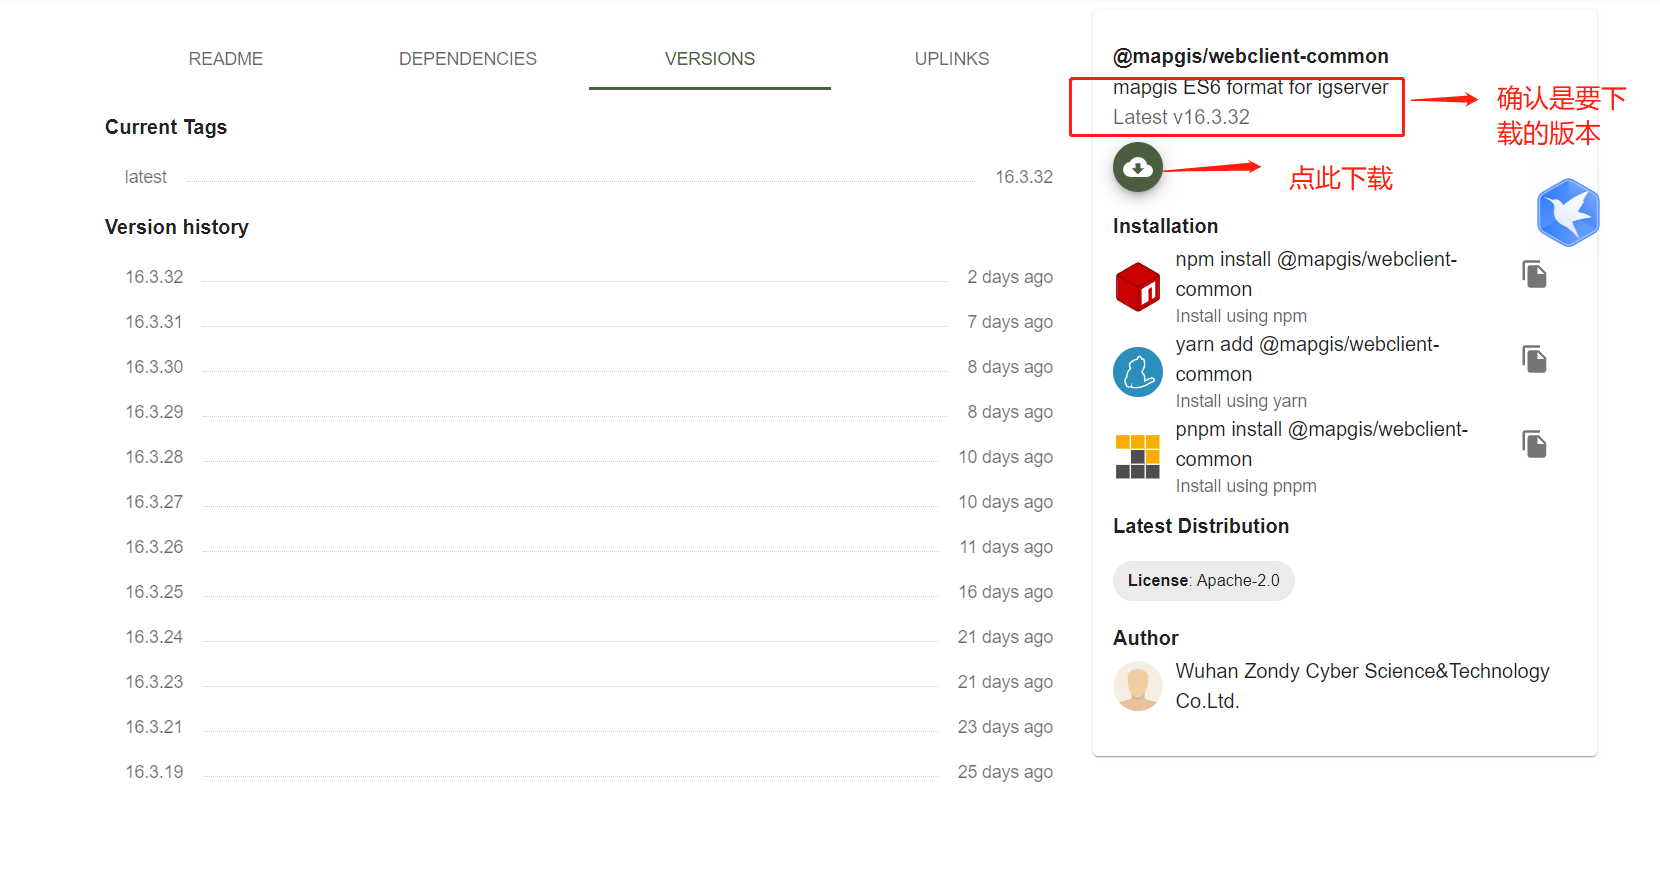Select the VERSIONS tab
Image resolution: width=1660 pixels, height=888 pixels.
pos(710,59)
